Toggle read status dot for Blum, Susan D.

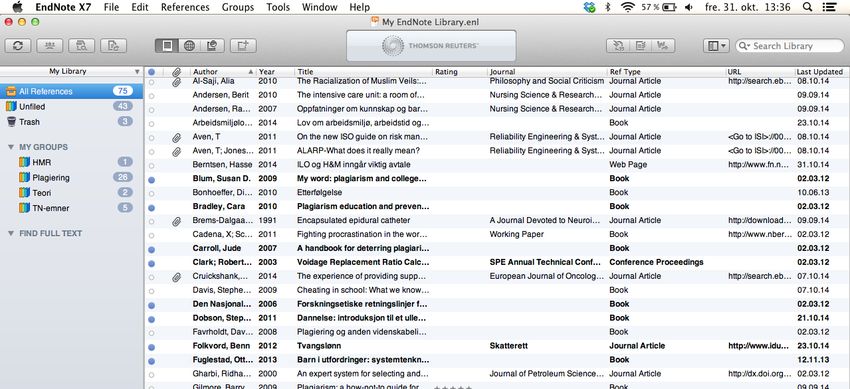152,179
